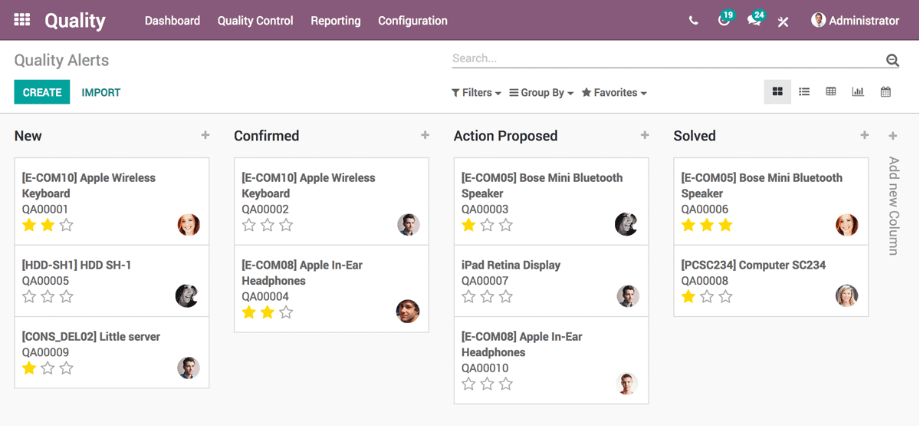Screen dimensions: 919x426
Task: Open the conversations icon with badge 24
Action: (754, 21)
